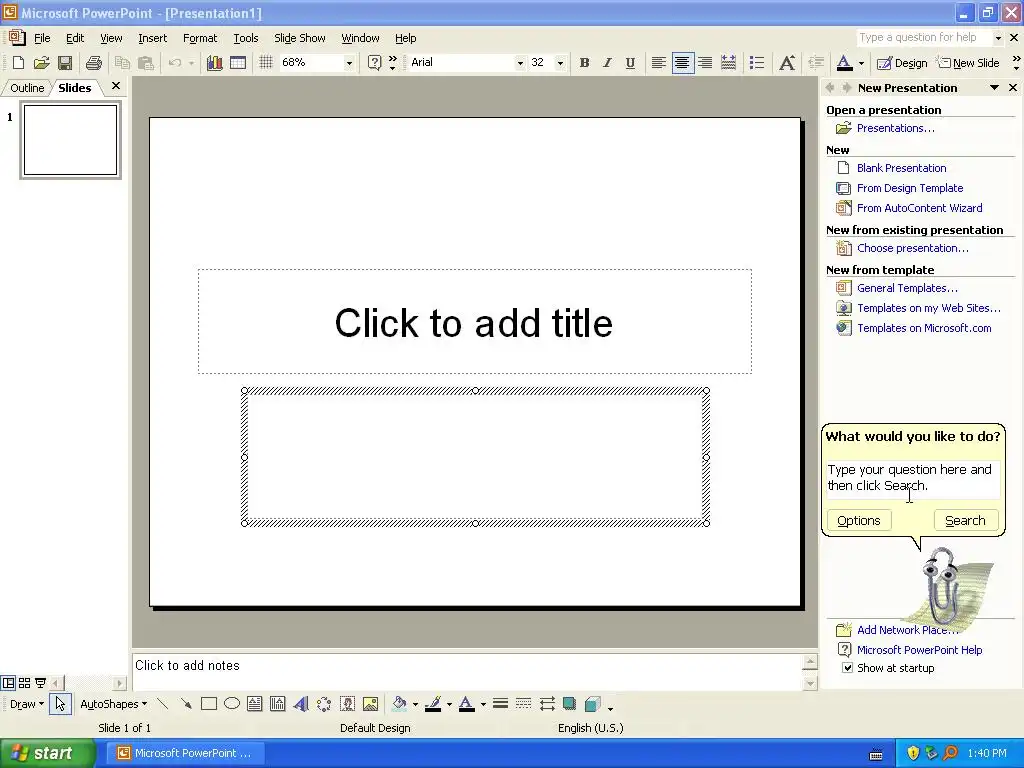Select the Rectangle drawing tool

pos(209,704)
